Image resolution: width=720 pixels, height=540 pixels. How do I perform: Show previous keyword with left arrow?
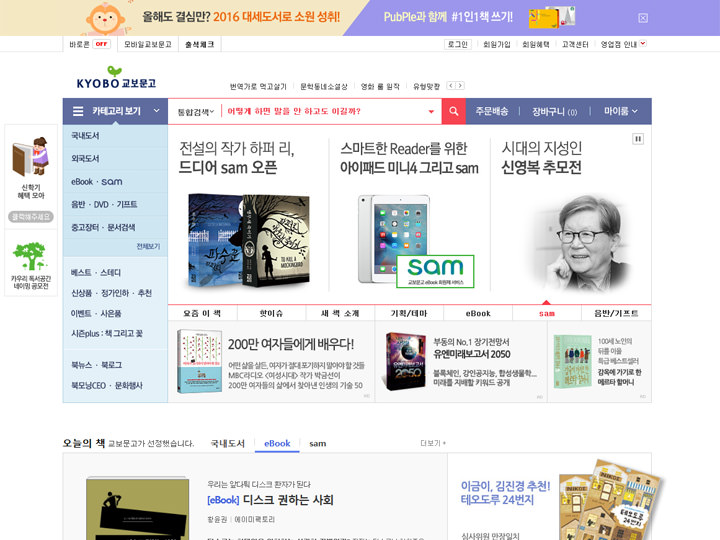(451, 85)
